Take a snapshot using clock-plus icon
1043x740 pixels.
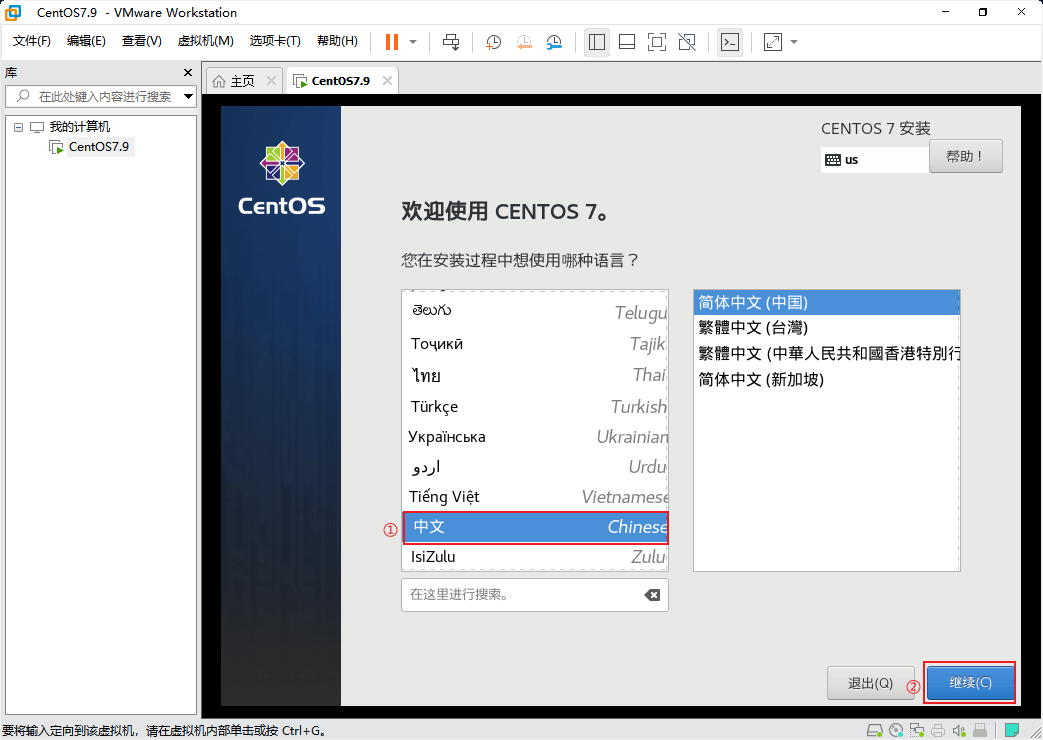tap(494, 42)
